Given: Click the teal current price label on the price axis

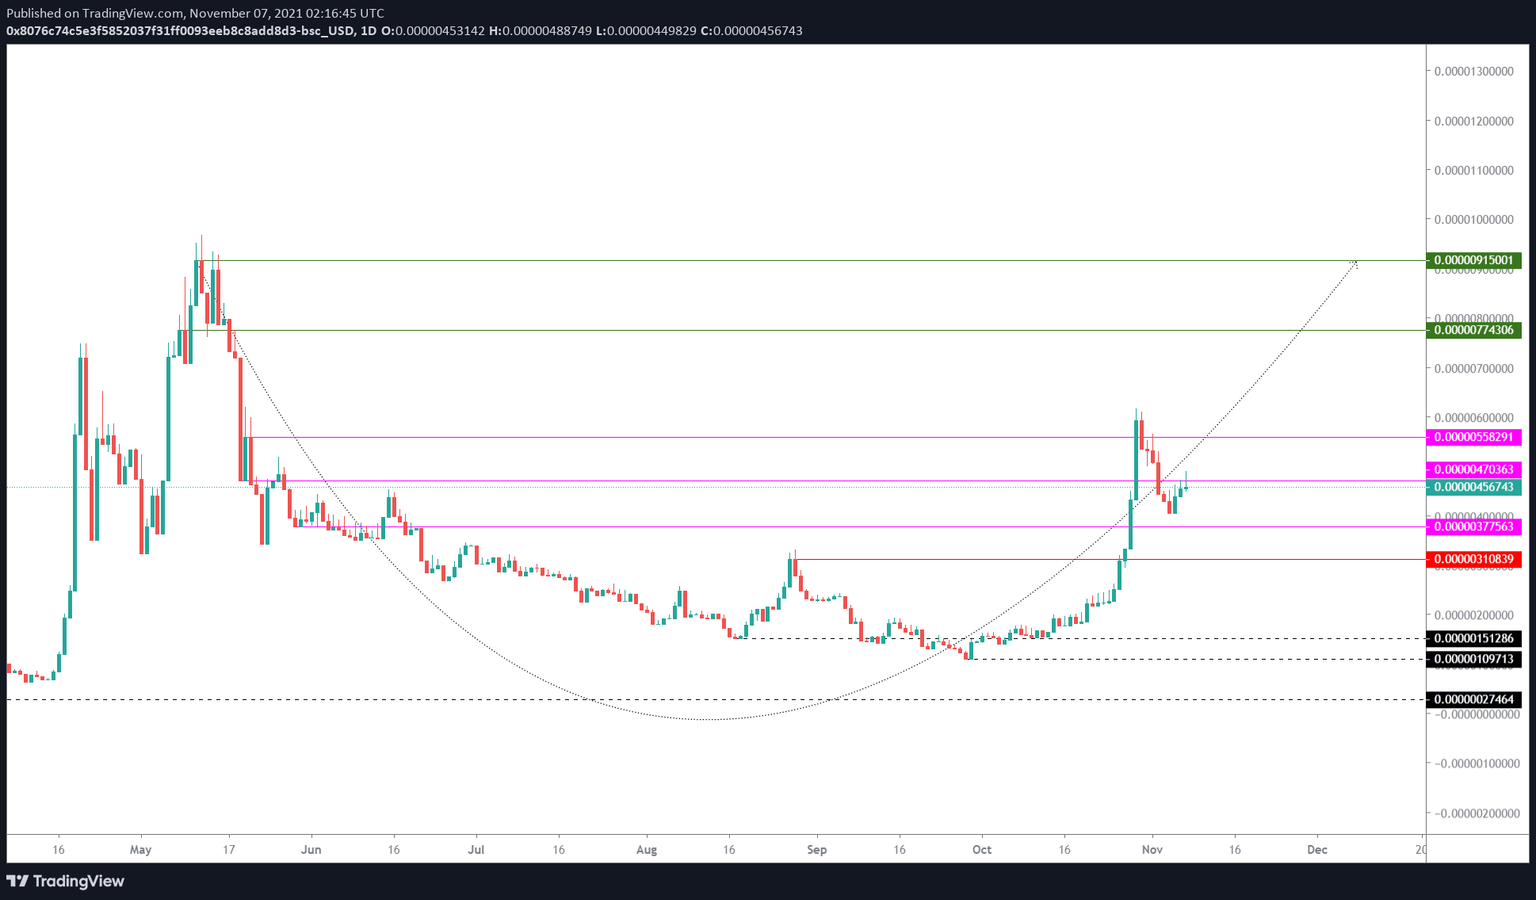Looking at the screenshot, I should coord(1474,487).
